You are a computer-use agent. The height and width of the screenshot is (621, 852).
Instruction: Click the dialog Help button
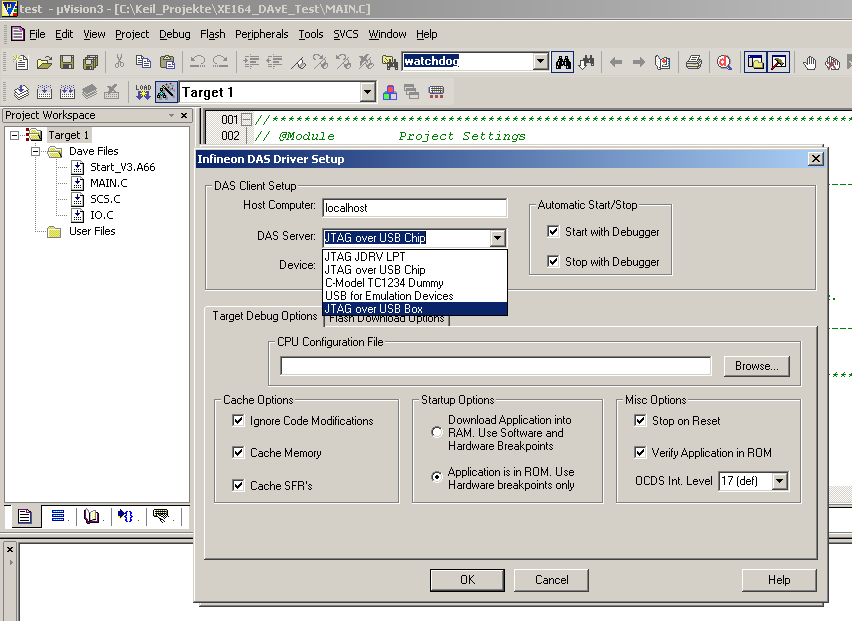point(779,580)
